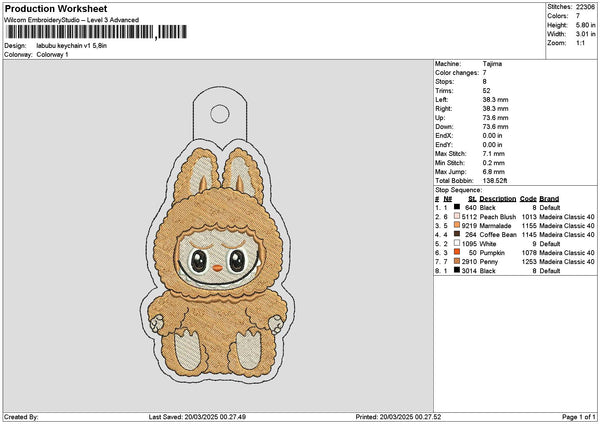Click the 'Stop Sequence:' heading
The width and height of the screenshot is (600, 424).
[x=458, y=190]
